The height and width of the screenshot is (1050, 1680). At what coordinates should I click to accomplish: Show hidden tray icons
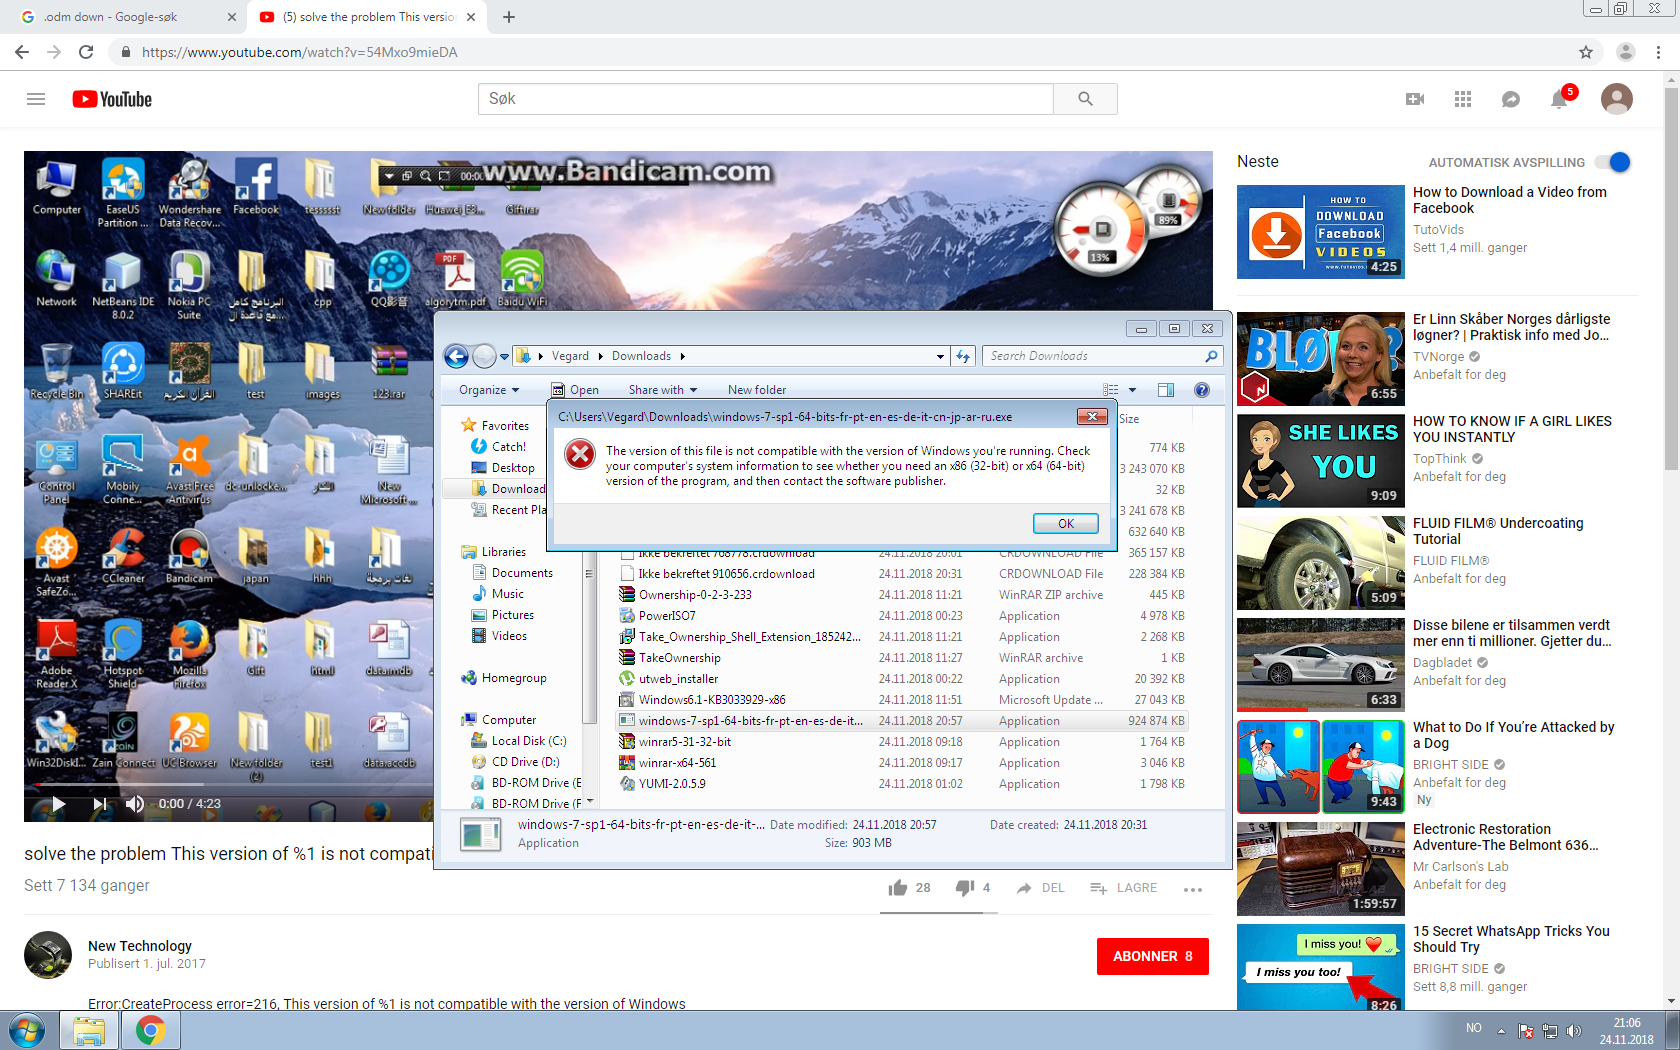(1501, 1030)
